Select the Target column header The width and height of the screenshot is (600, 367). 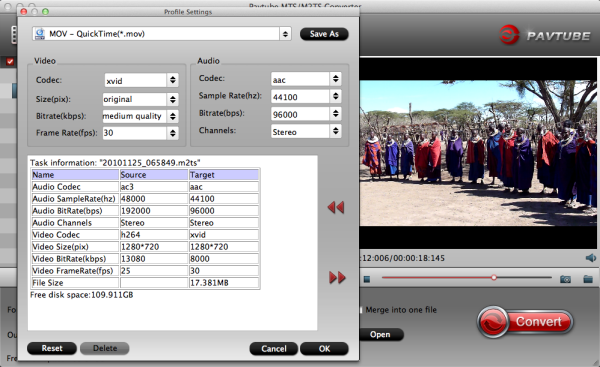224,175
